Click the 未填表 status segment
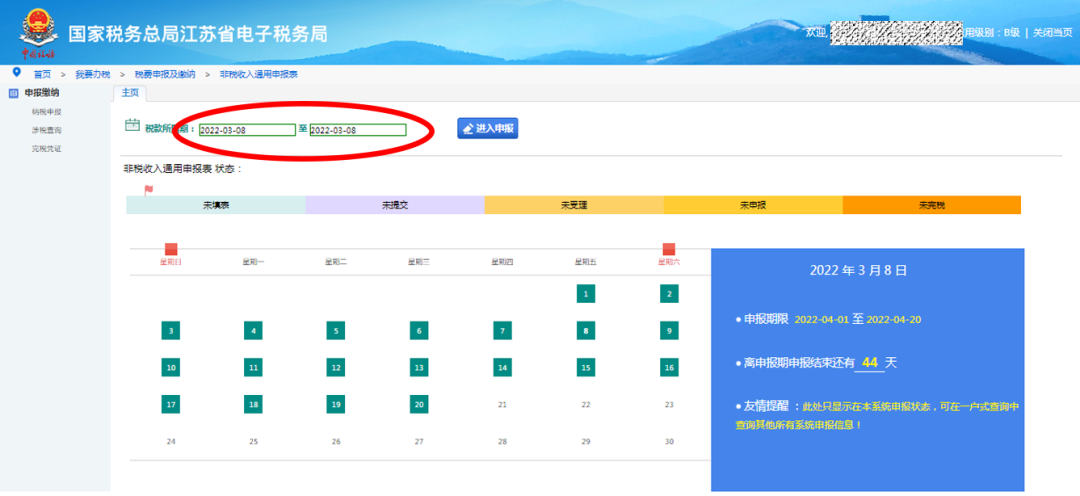Image resolution: width=1080 pixels, height=496 pixels. [216, 205]
